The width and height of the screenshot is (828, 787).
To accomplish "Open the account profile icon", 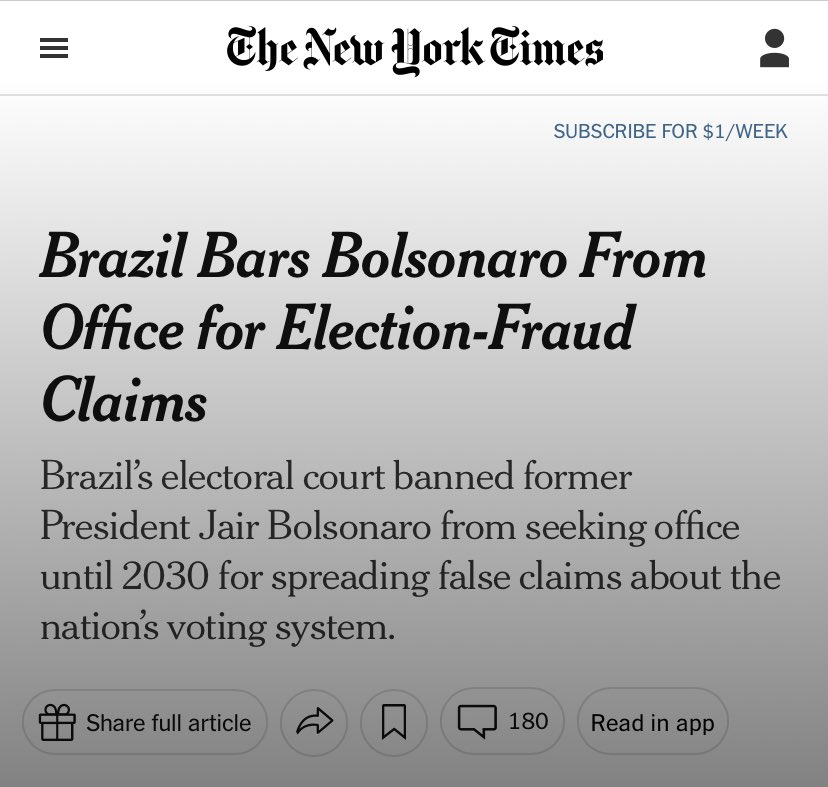I will point(774,49).
